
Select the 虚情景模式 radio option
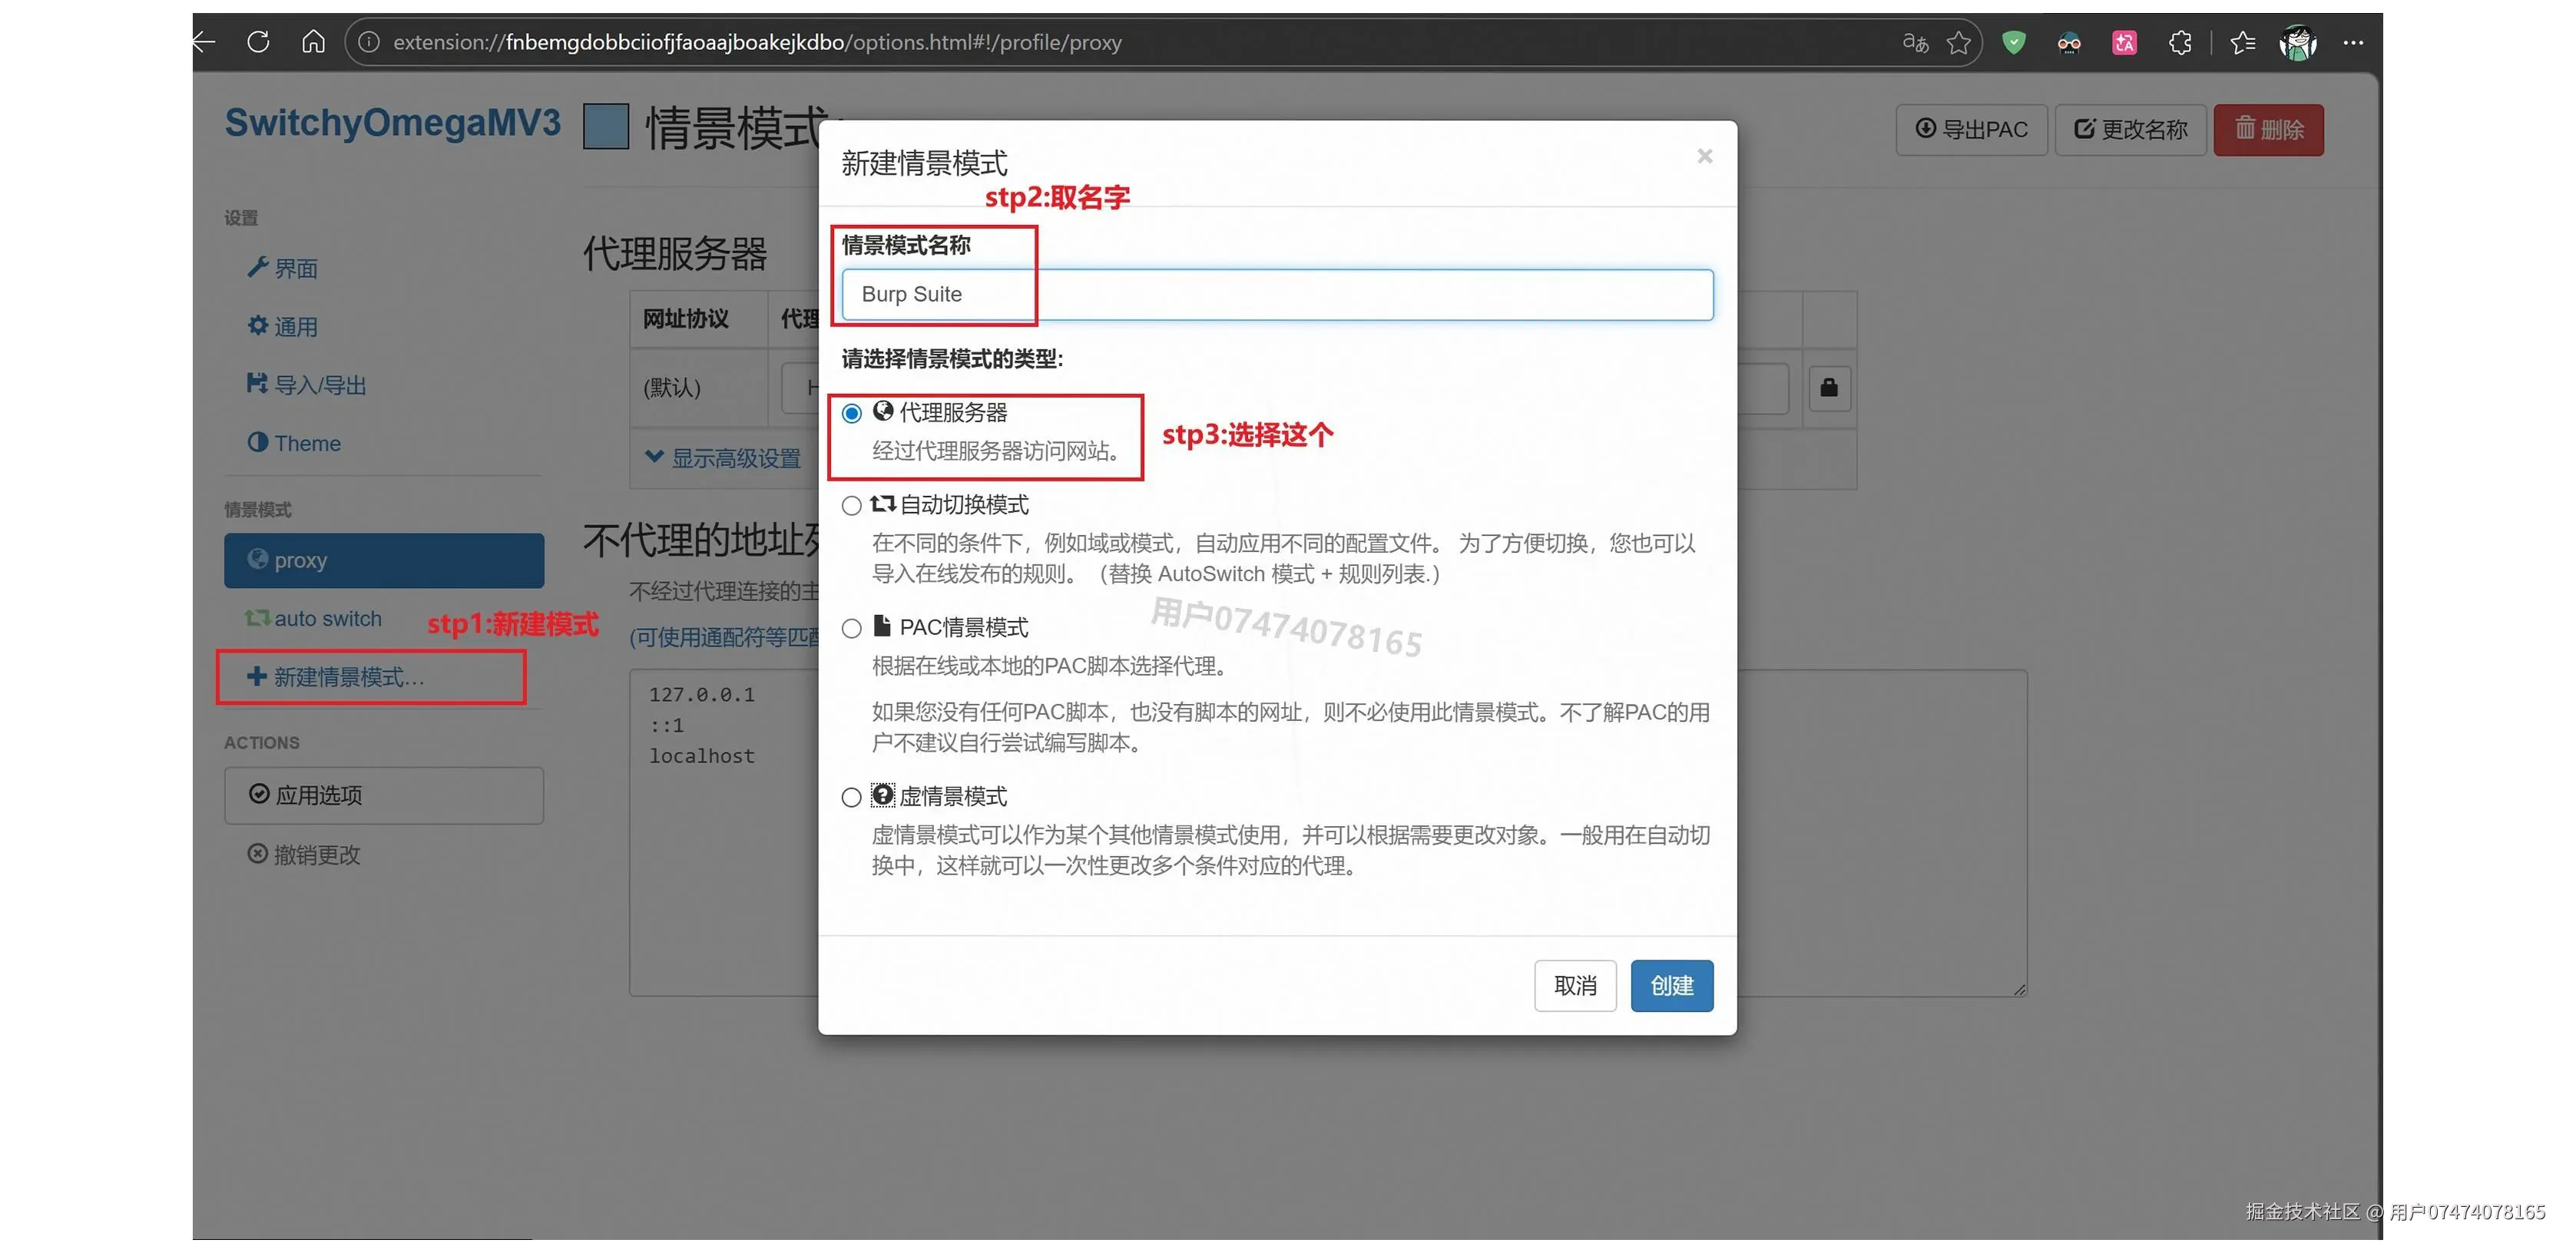(852, 798)
